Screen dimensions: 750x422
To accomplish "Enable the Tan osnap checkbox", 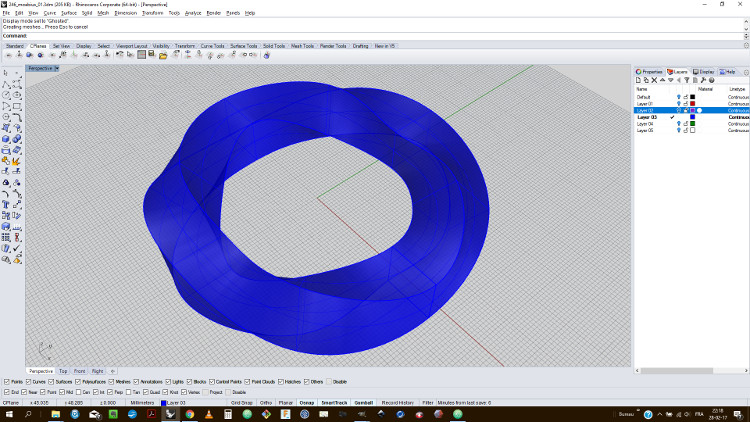I will [x=129, y=392].
